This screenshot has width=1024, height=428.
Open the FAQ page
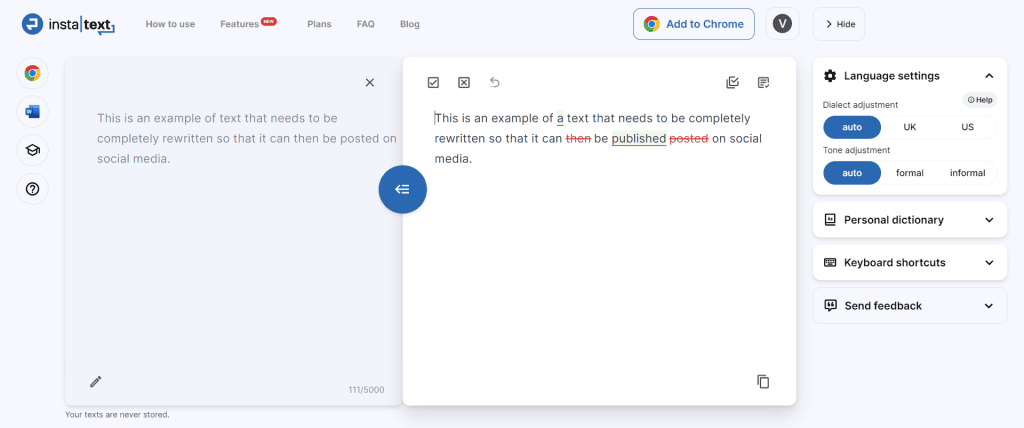[x=366, y=24]
